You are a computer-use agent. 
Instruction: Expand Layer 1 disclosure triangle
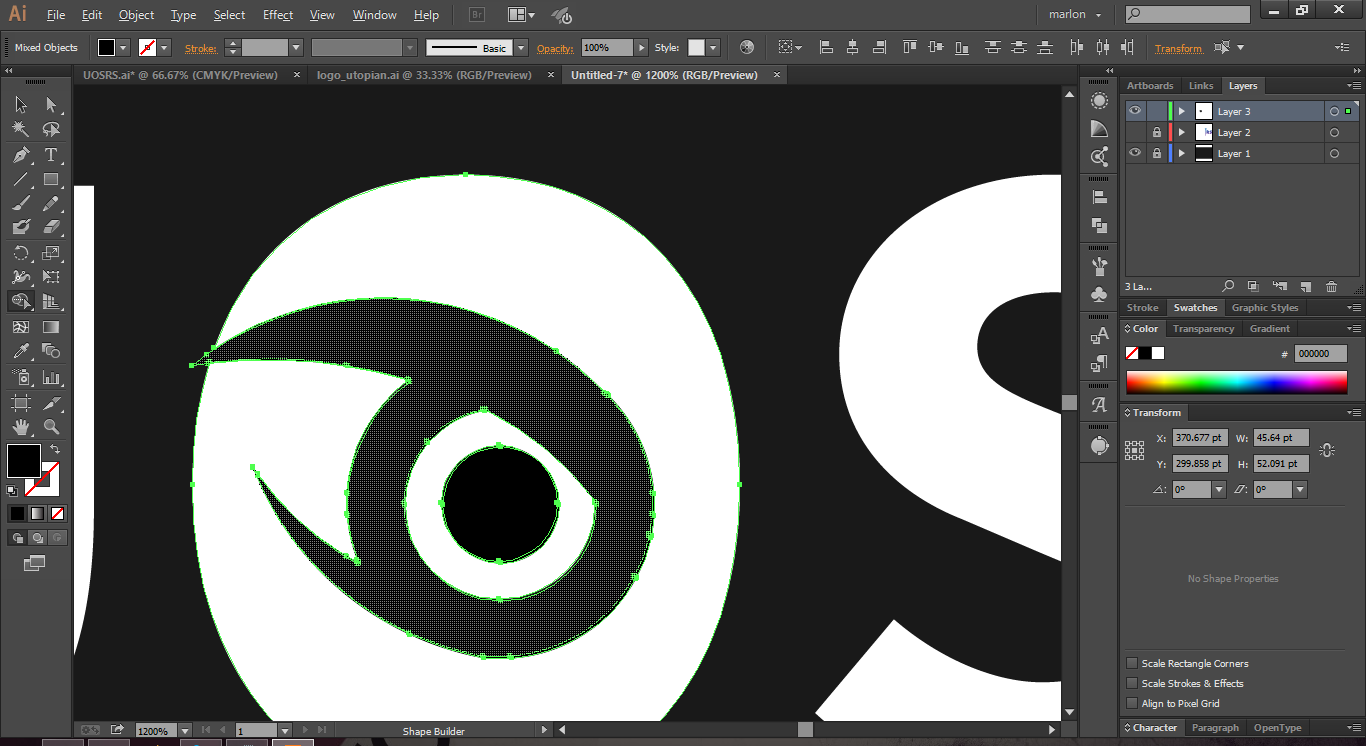tap(1181, 154)
